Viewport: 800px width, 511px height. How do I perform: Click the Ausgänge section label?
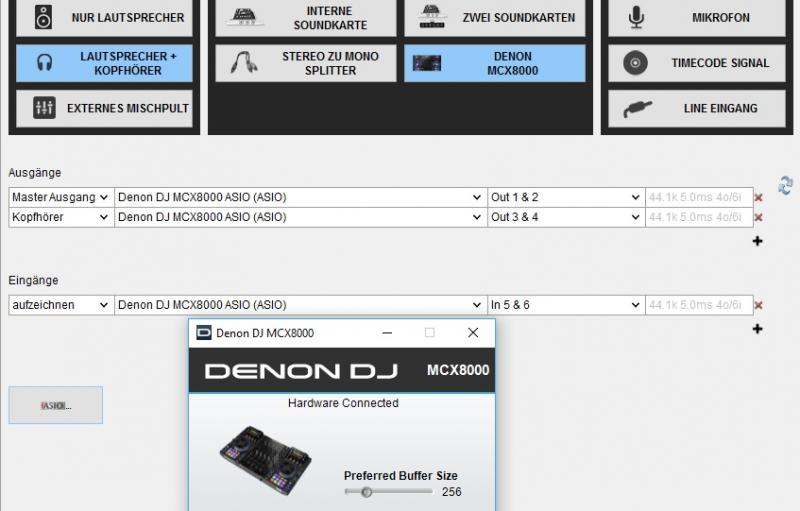pos(35,173)
